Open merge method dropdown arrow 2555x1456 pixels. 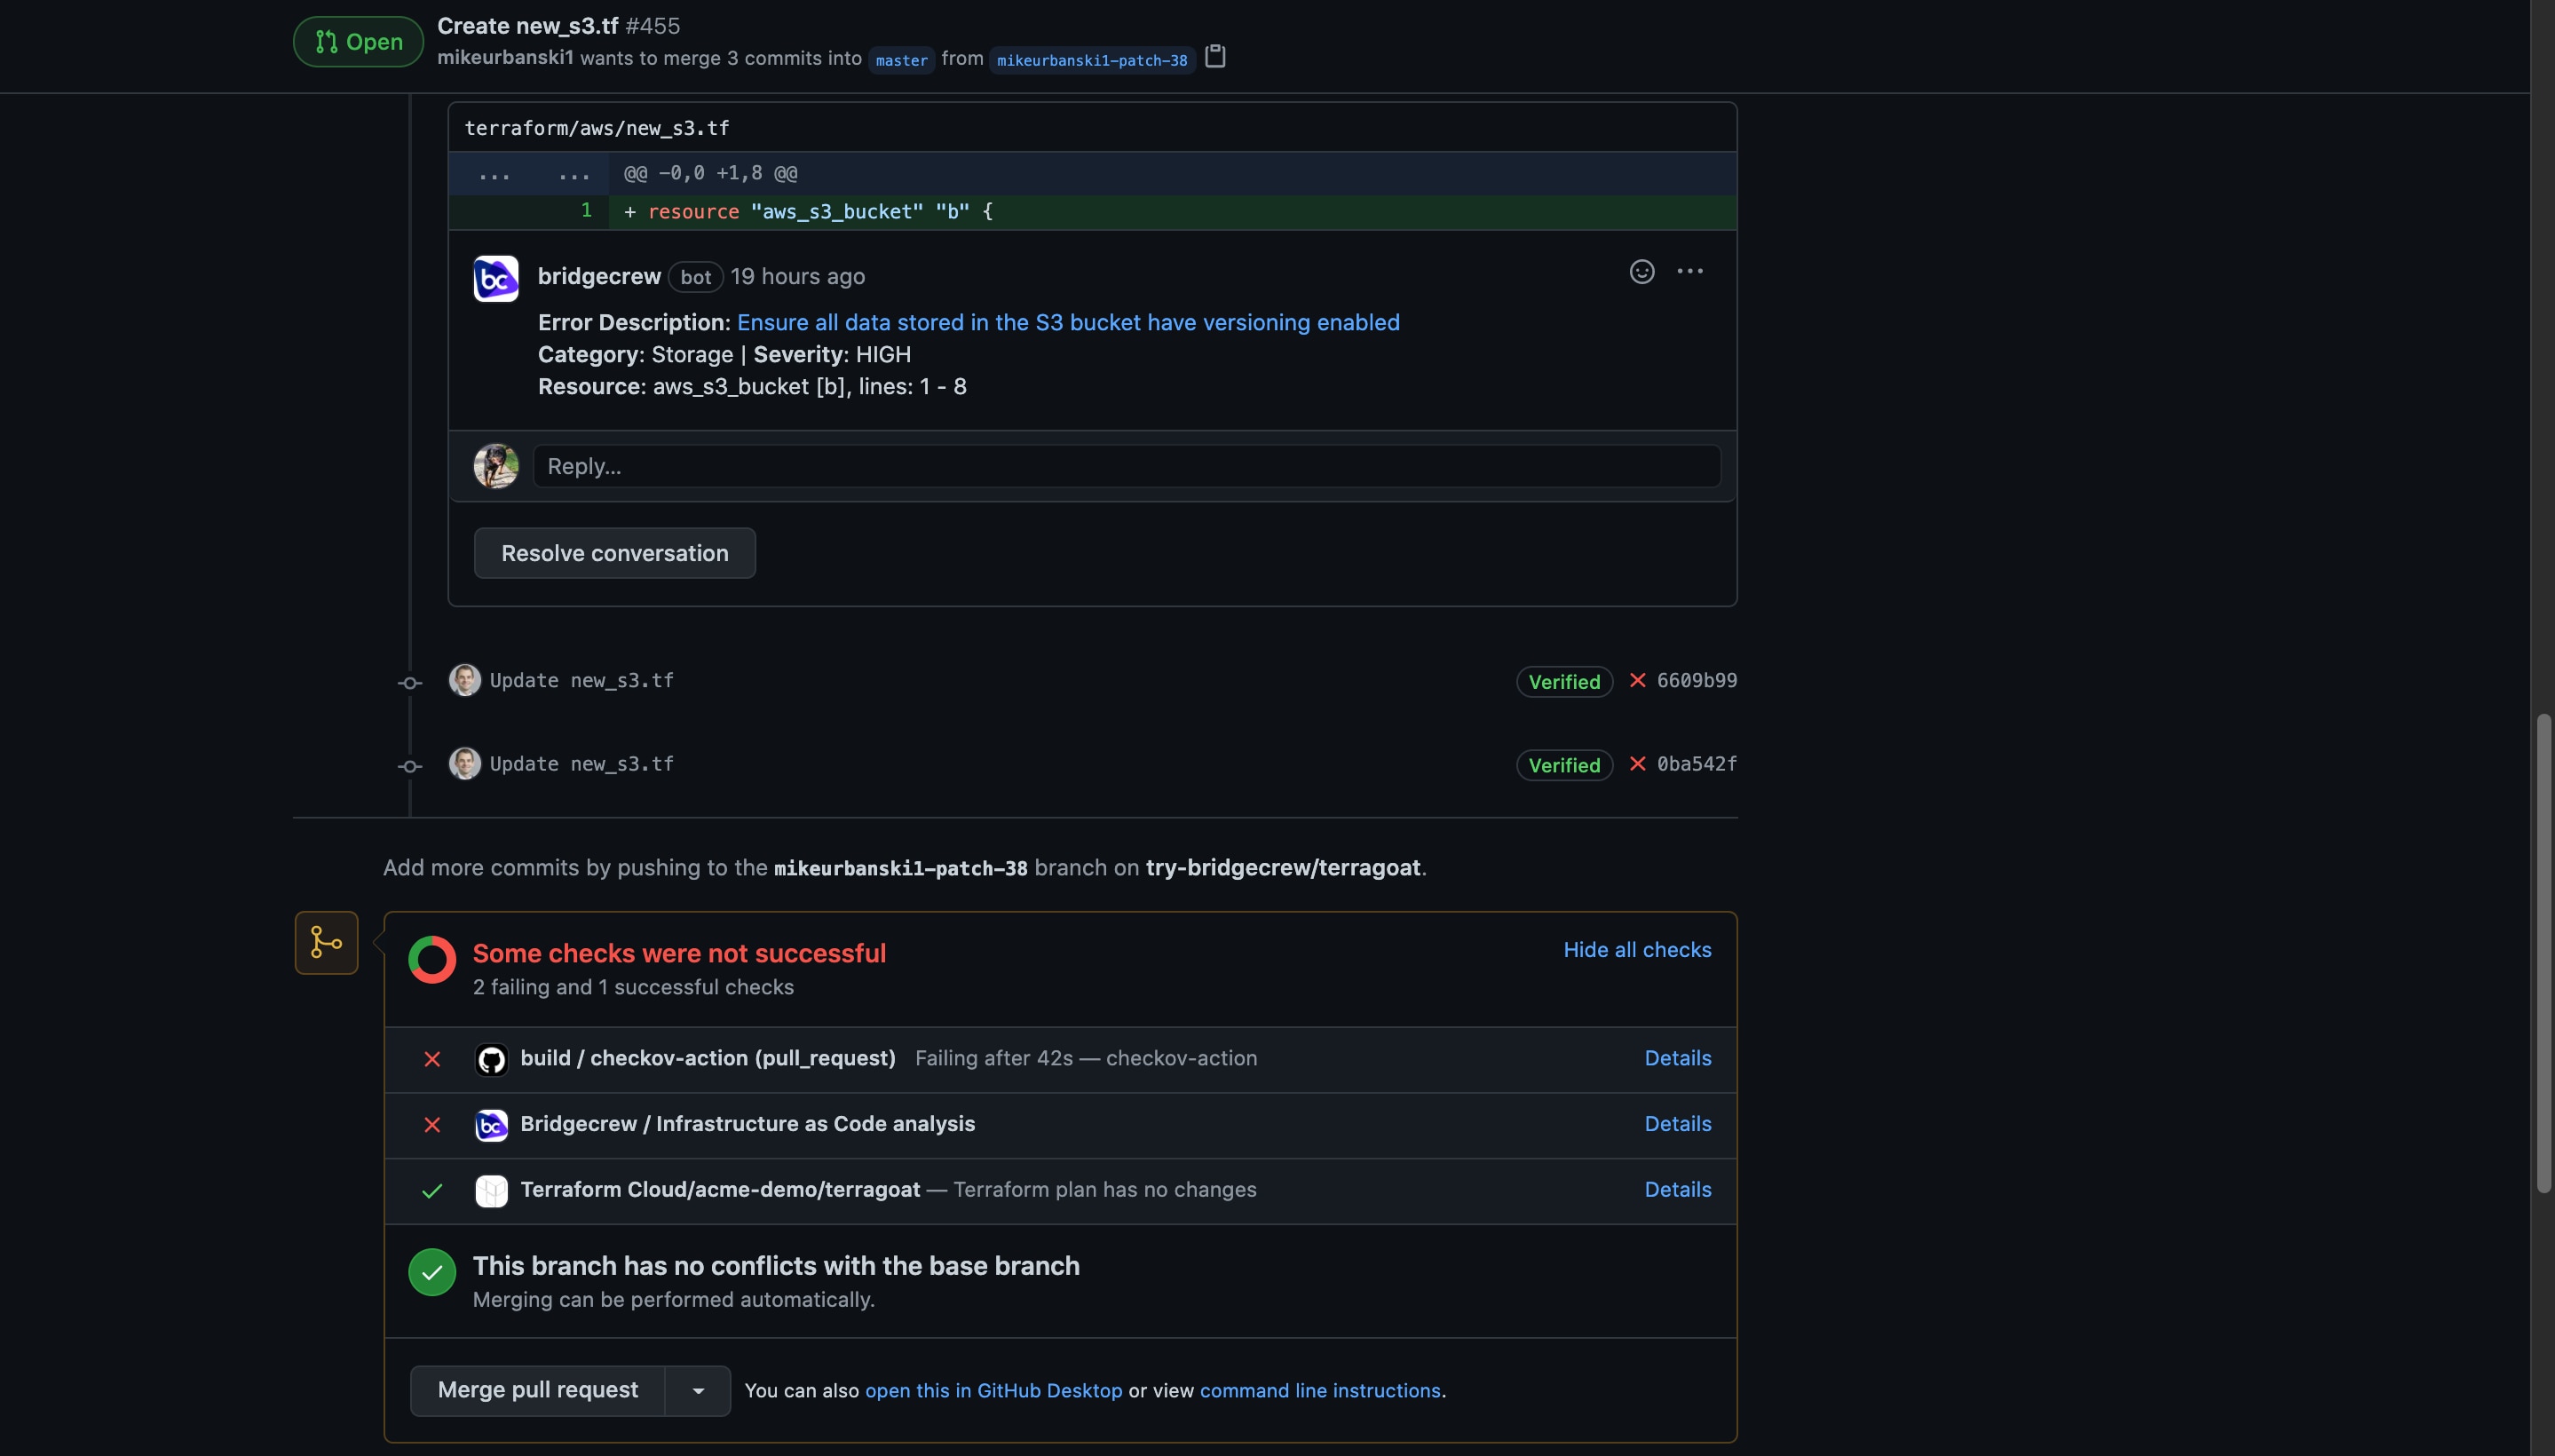(x=698, y=1391)
